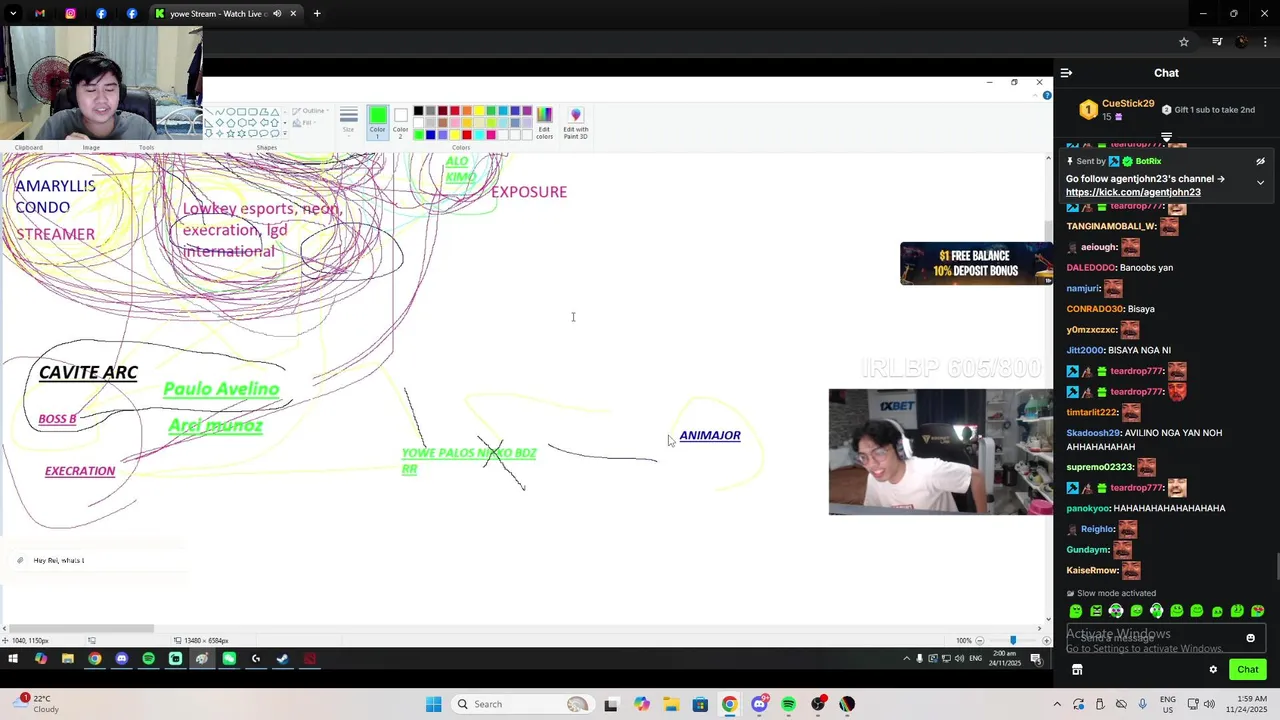The image size is (1280, 720).
Task: Open the browser tab search dropdown
Action: 12,13
